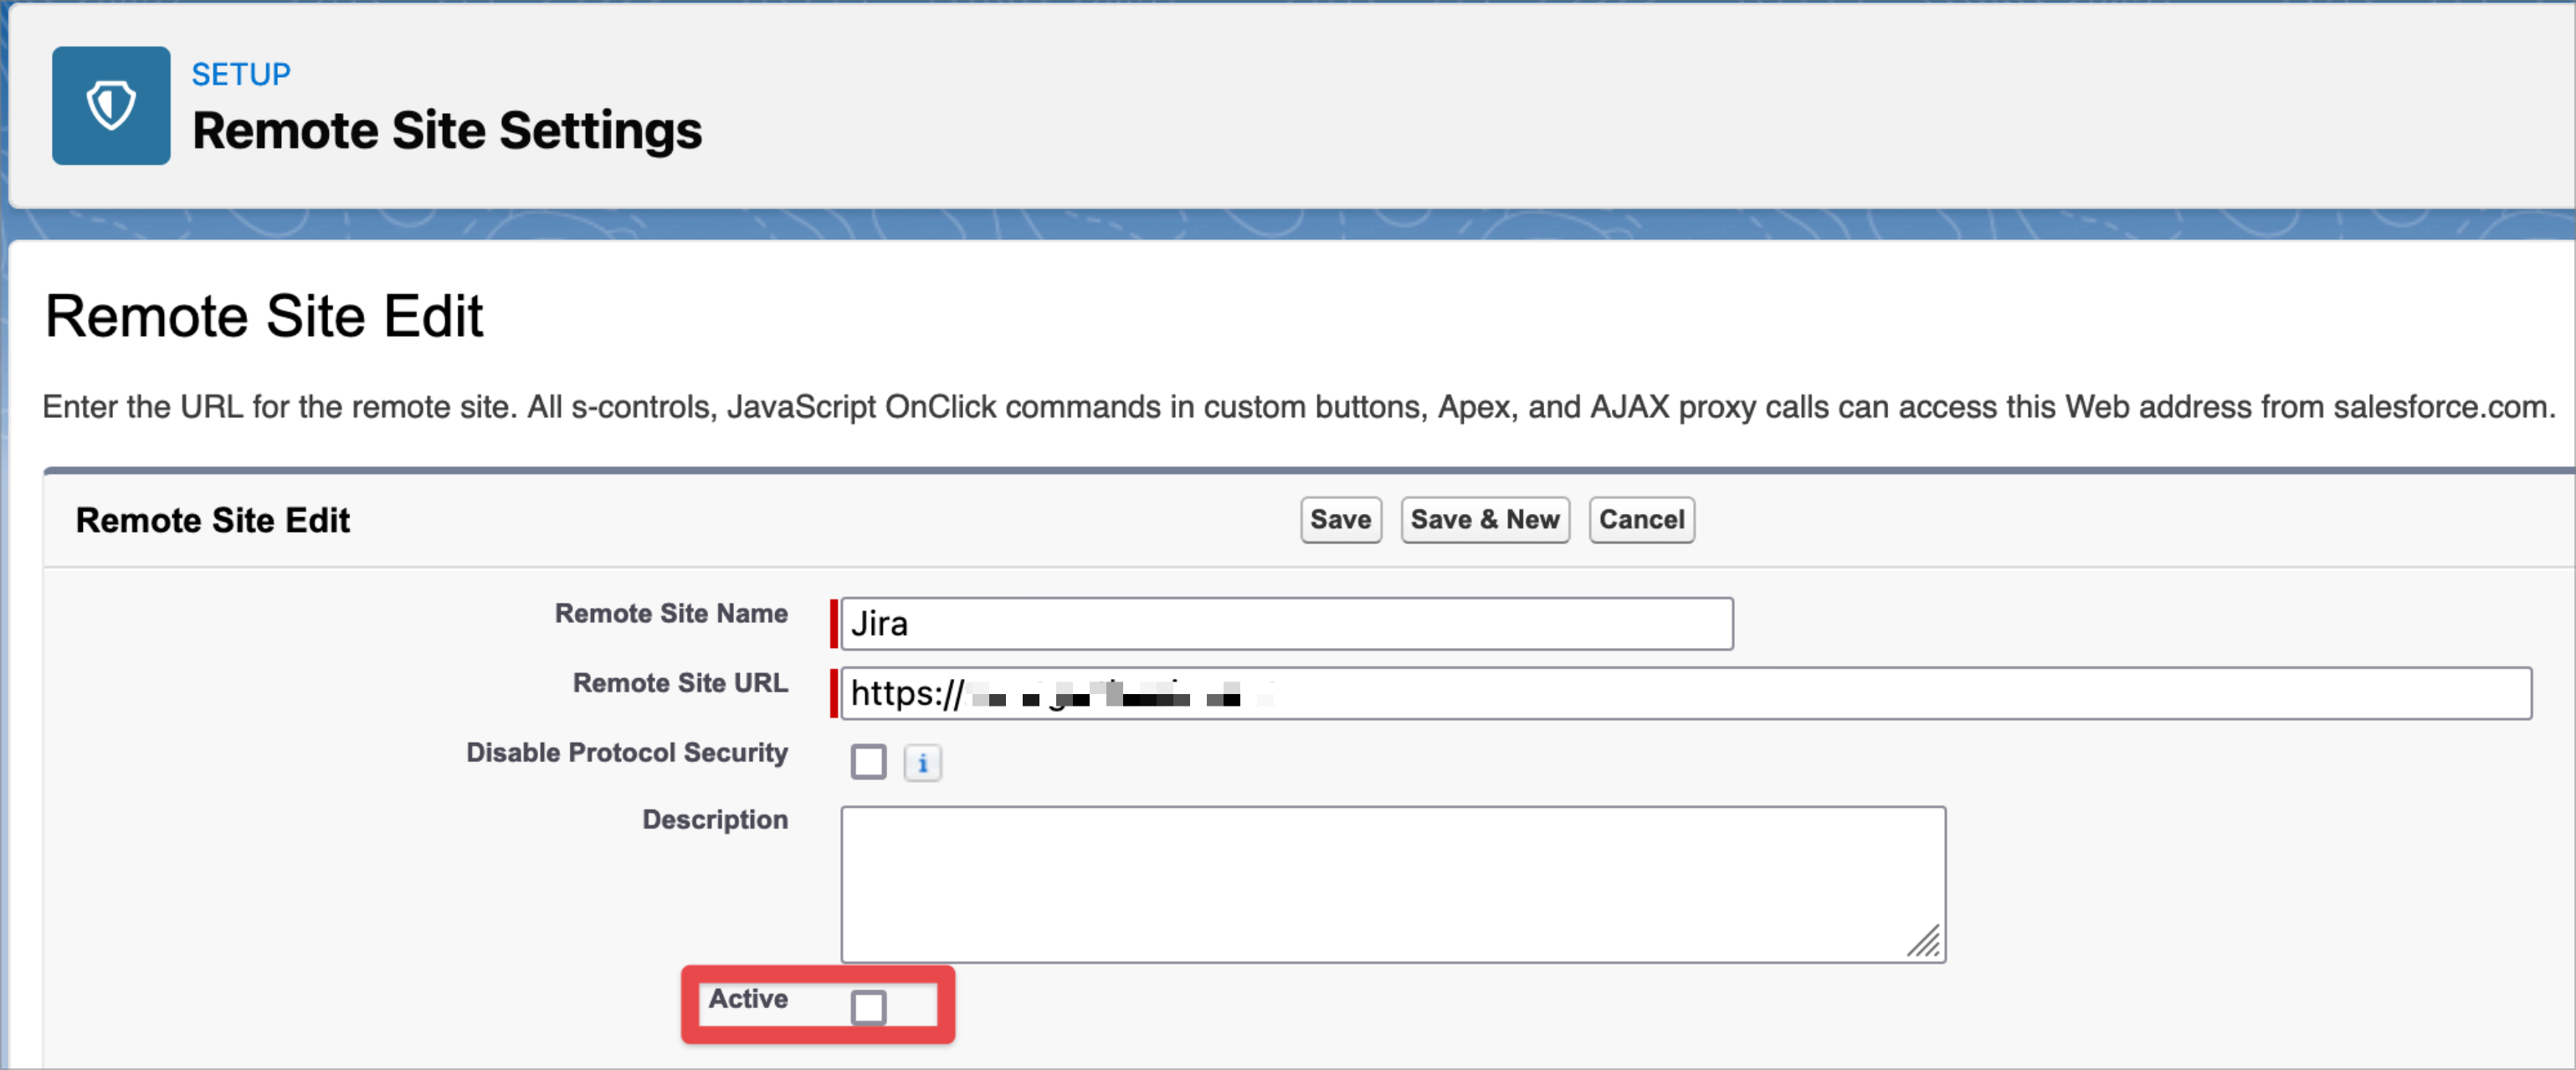Click the Remote Site Name label

coord(671,613)
